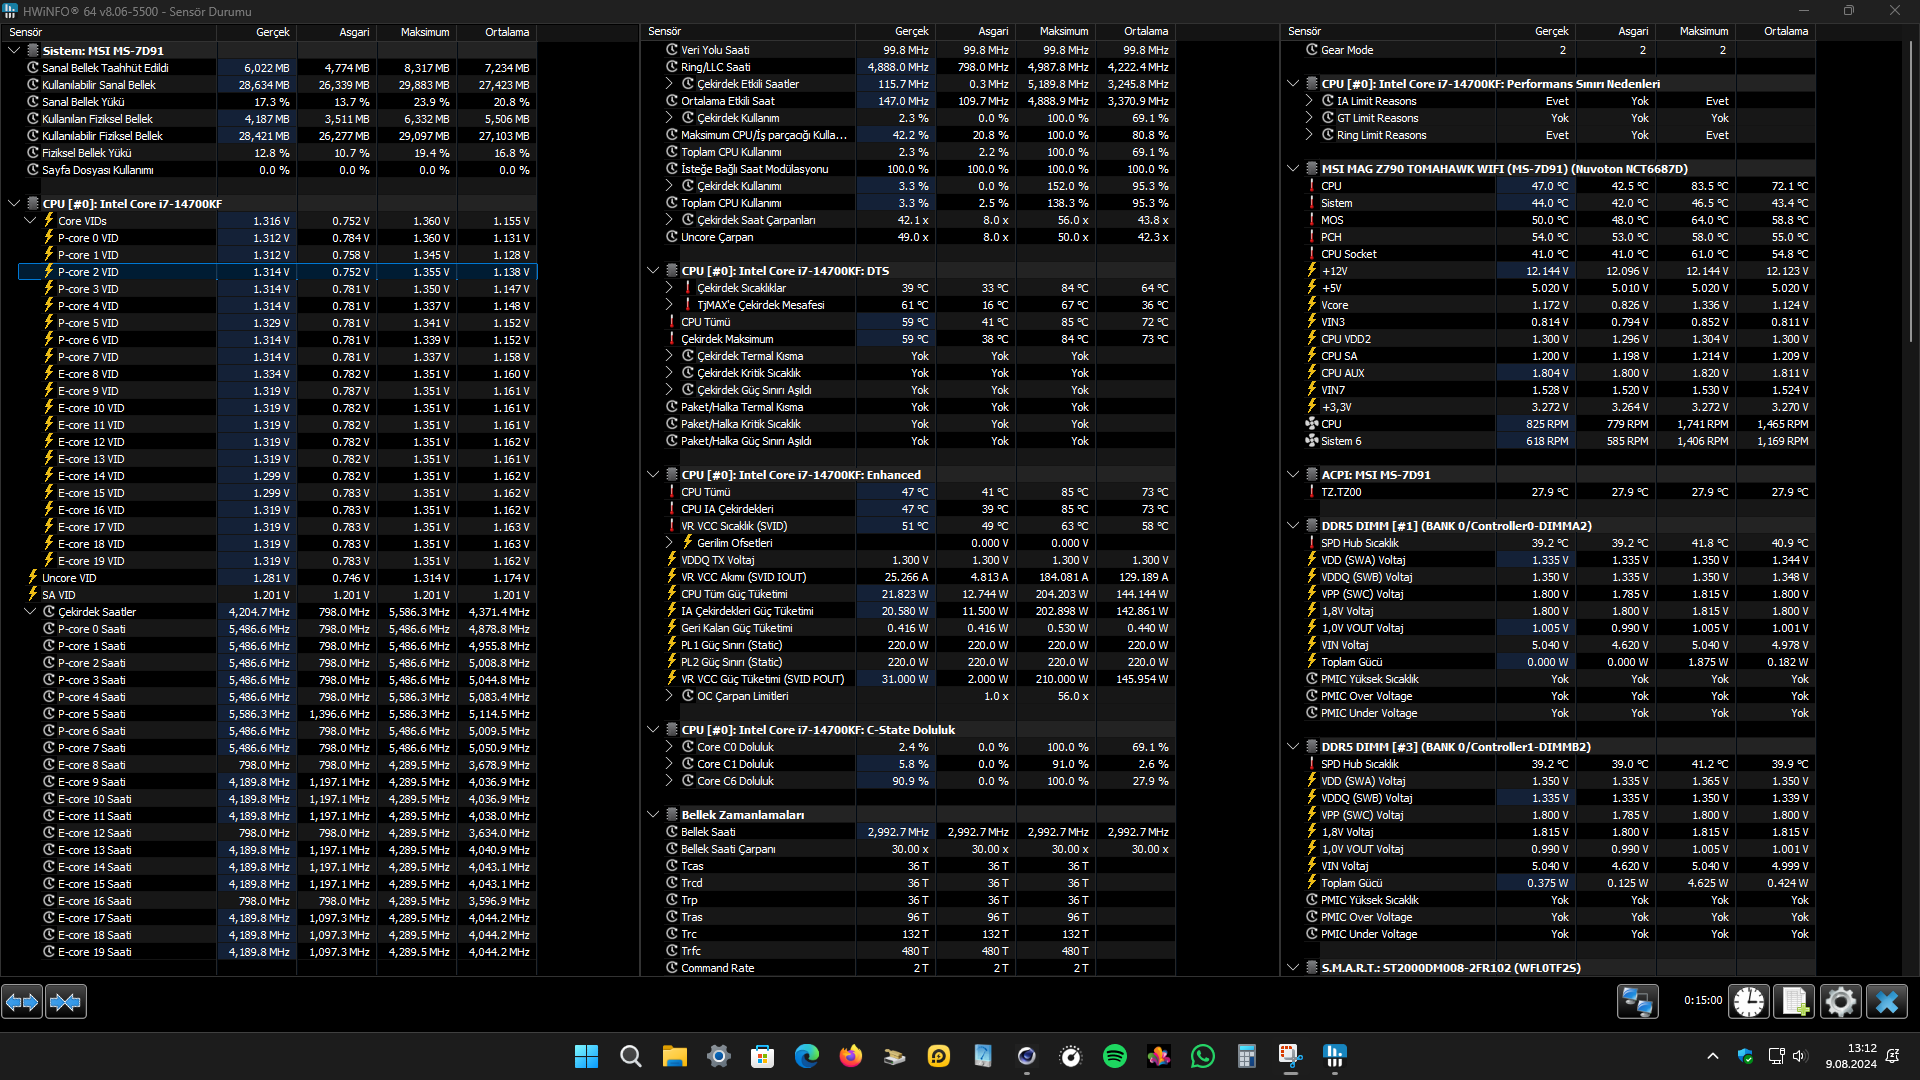Open sensor settings gear in HWiNFO toolbar
Viewport: 1920px width, 1080px height.
click(x=1840, y=1001)
